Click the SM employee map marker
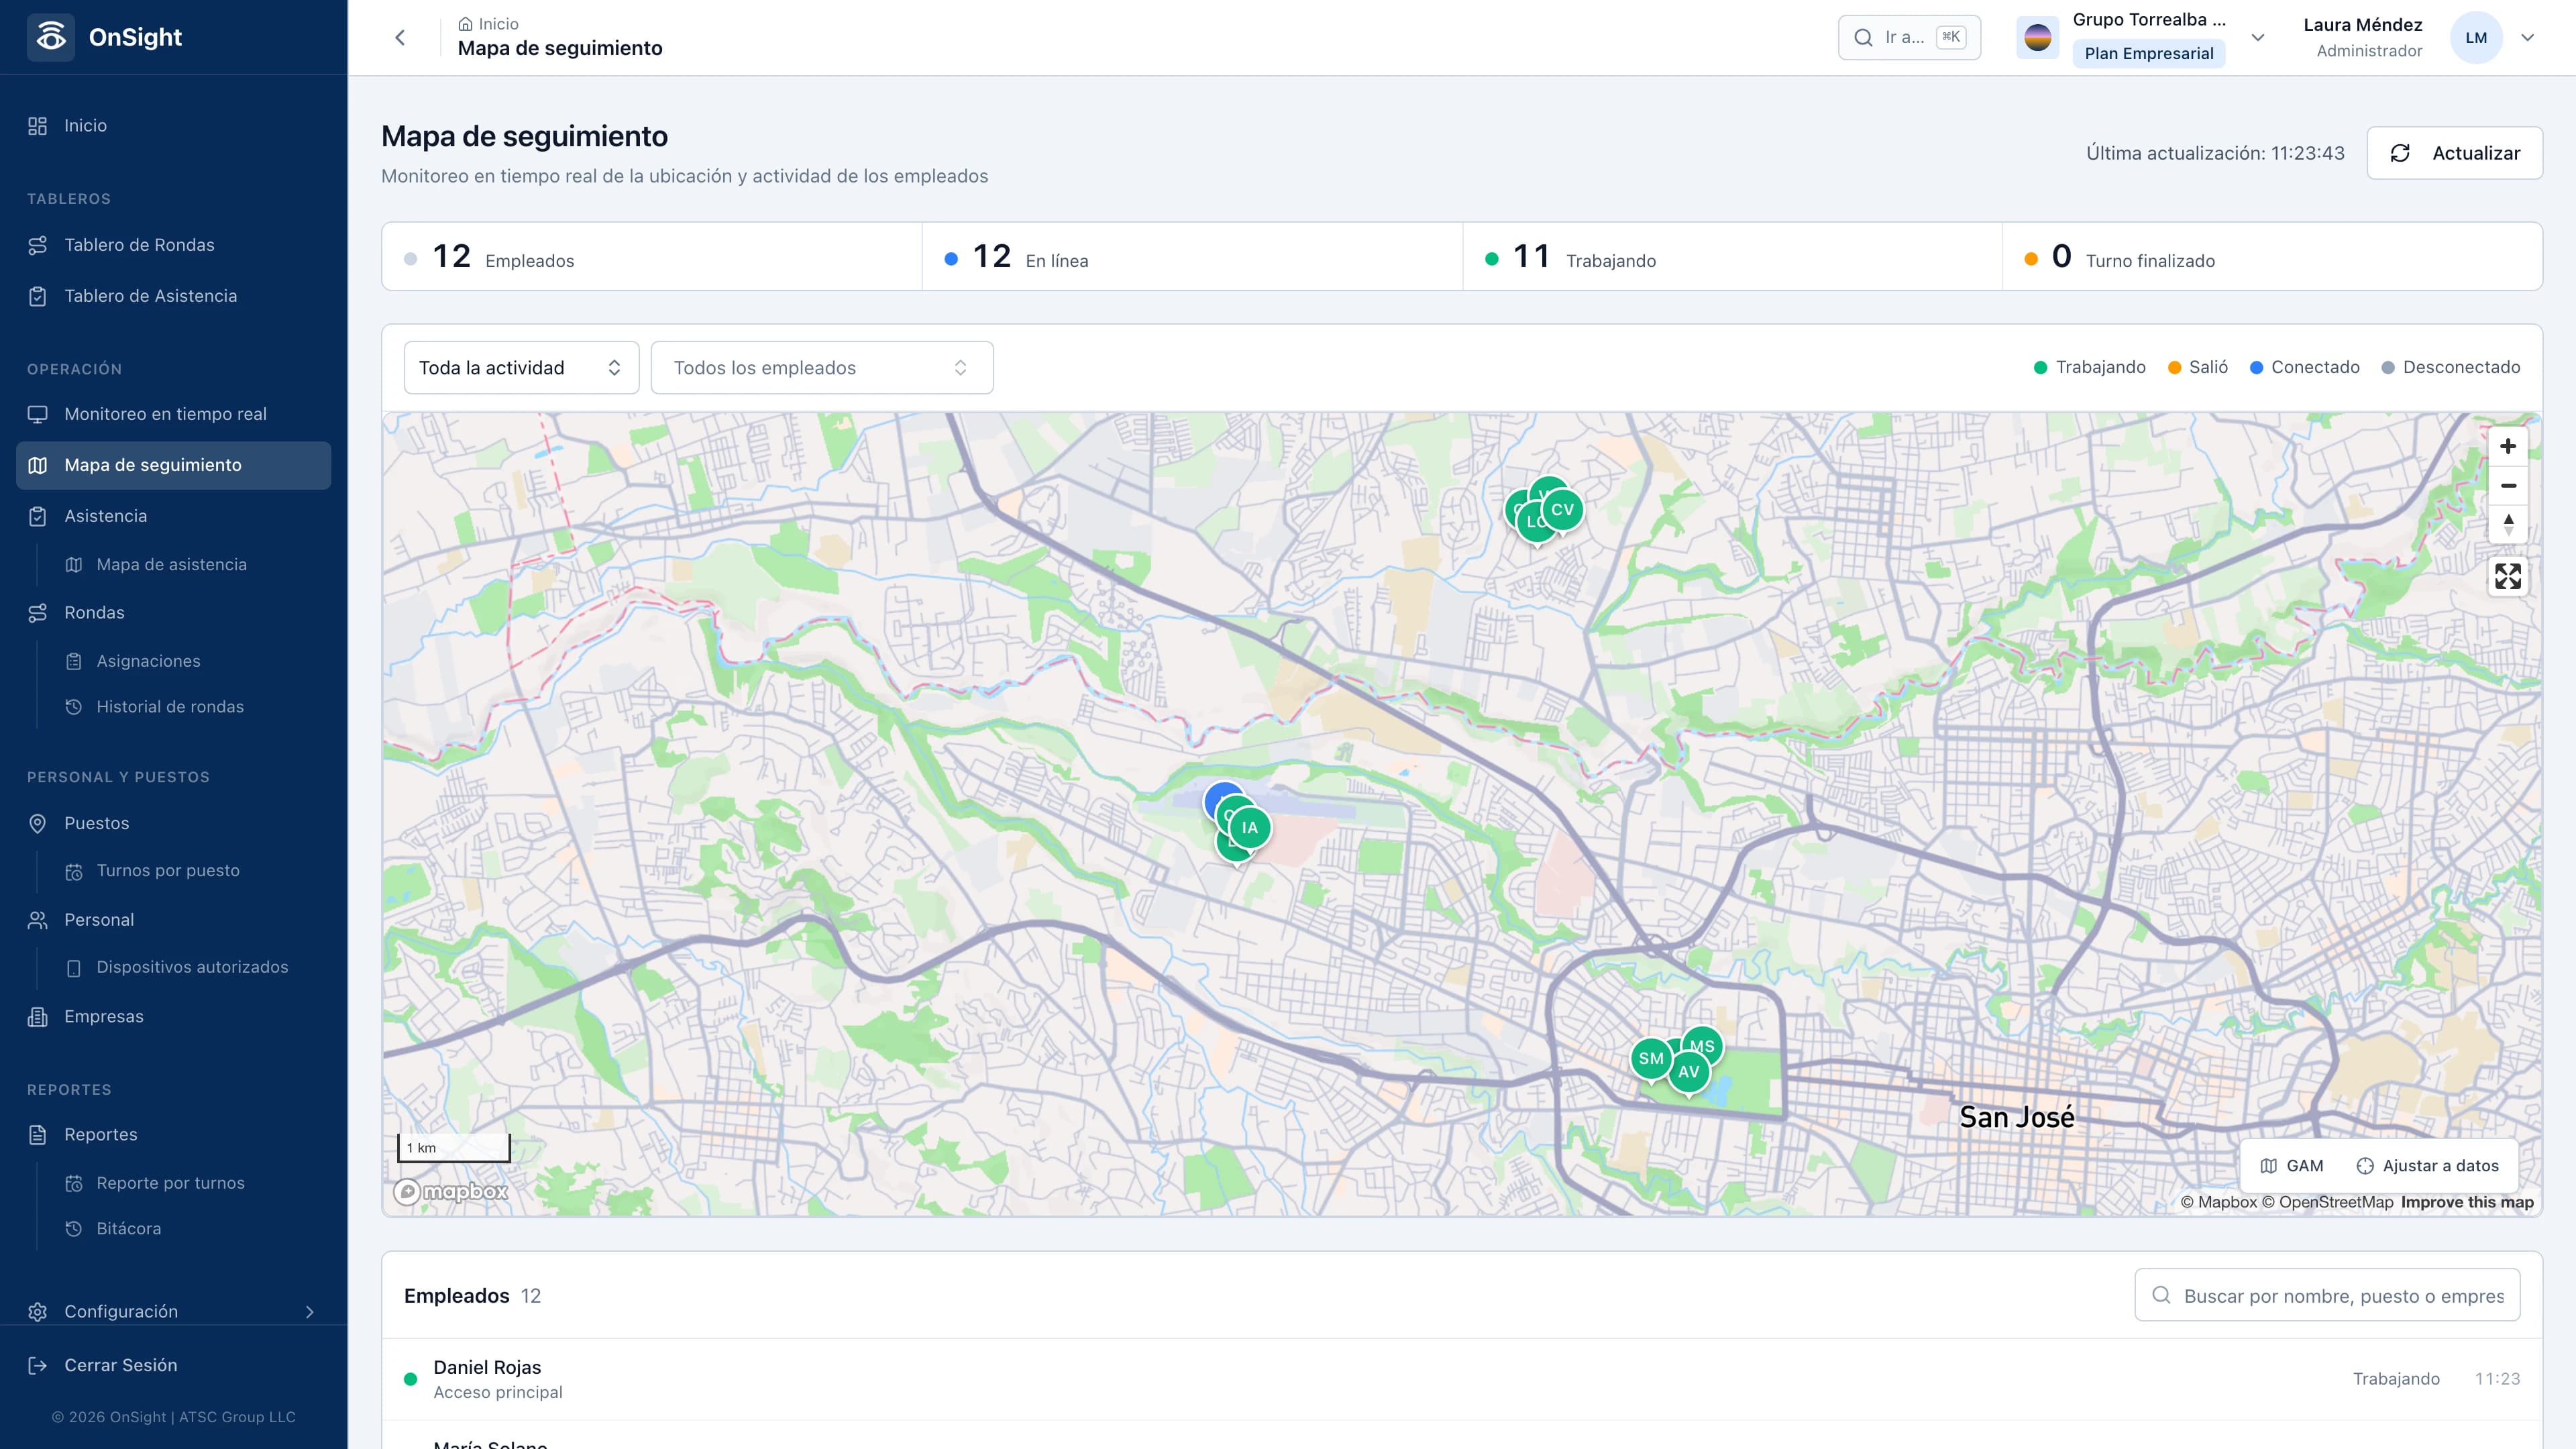The height and width of the screenshot is (1449, 2576). click(x=1651, y=1059)
